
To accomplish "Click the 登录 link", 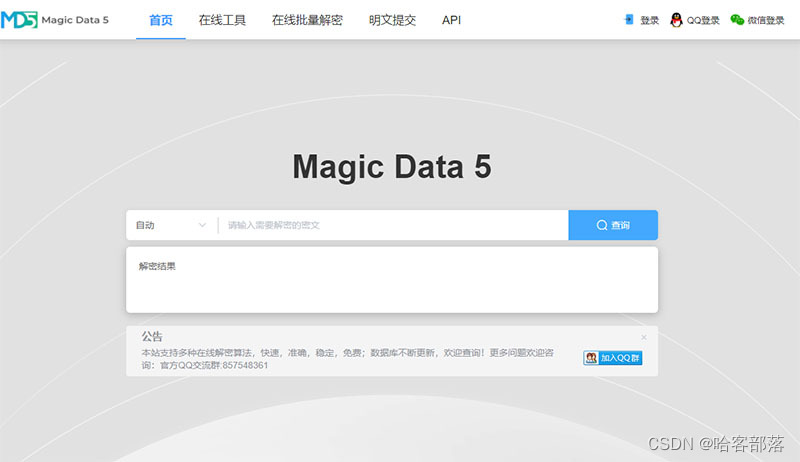I will 649,20.
